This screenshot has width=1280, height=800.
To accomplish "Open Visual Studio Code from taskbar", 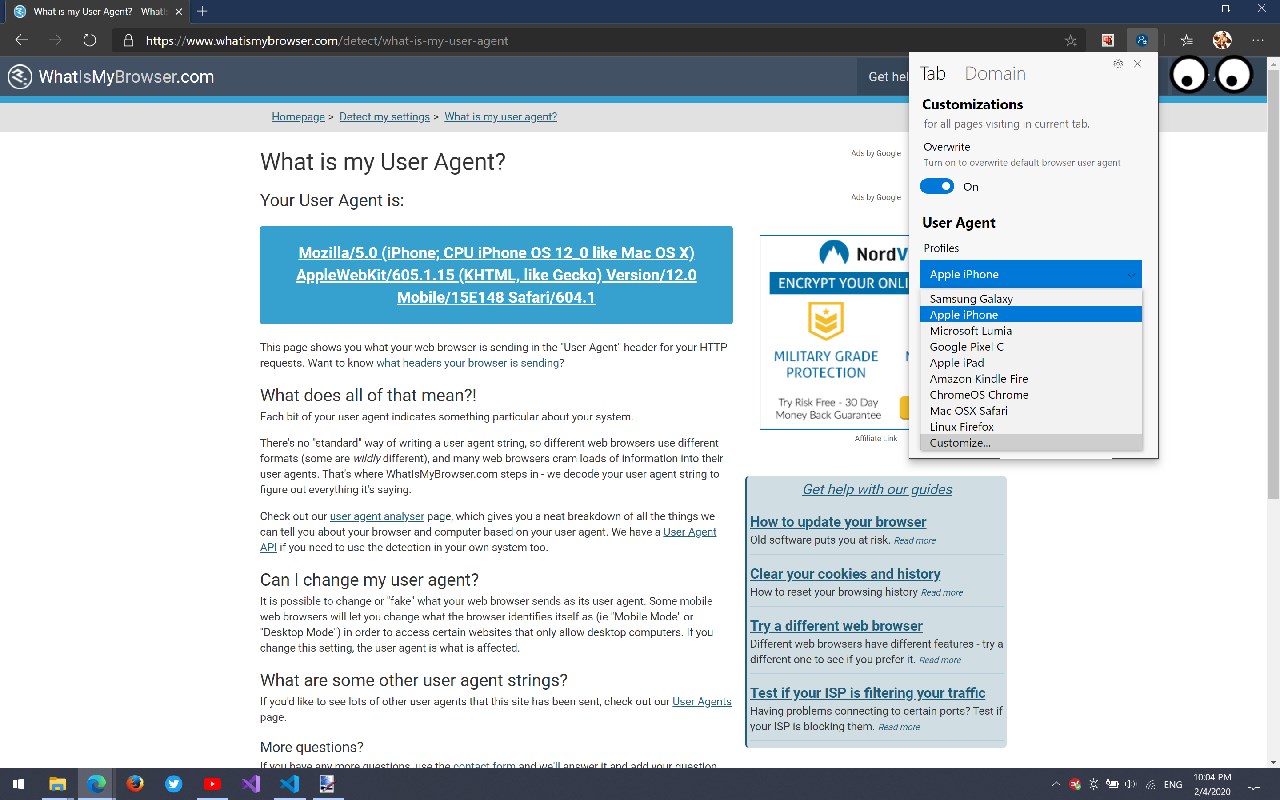I will click(289, 784).
